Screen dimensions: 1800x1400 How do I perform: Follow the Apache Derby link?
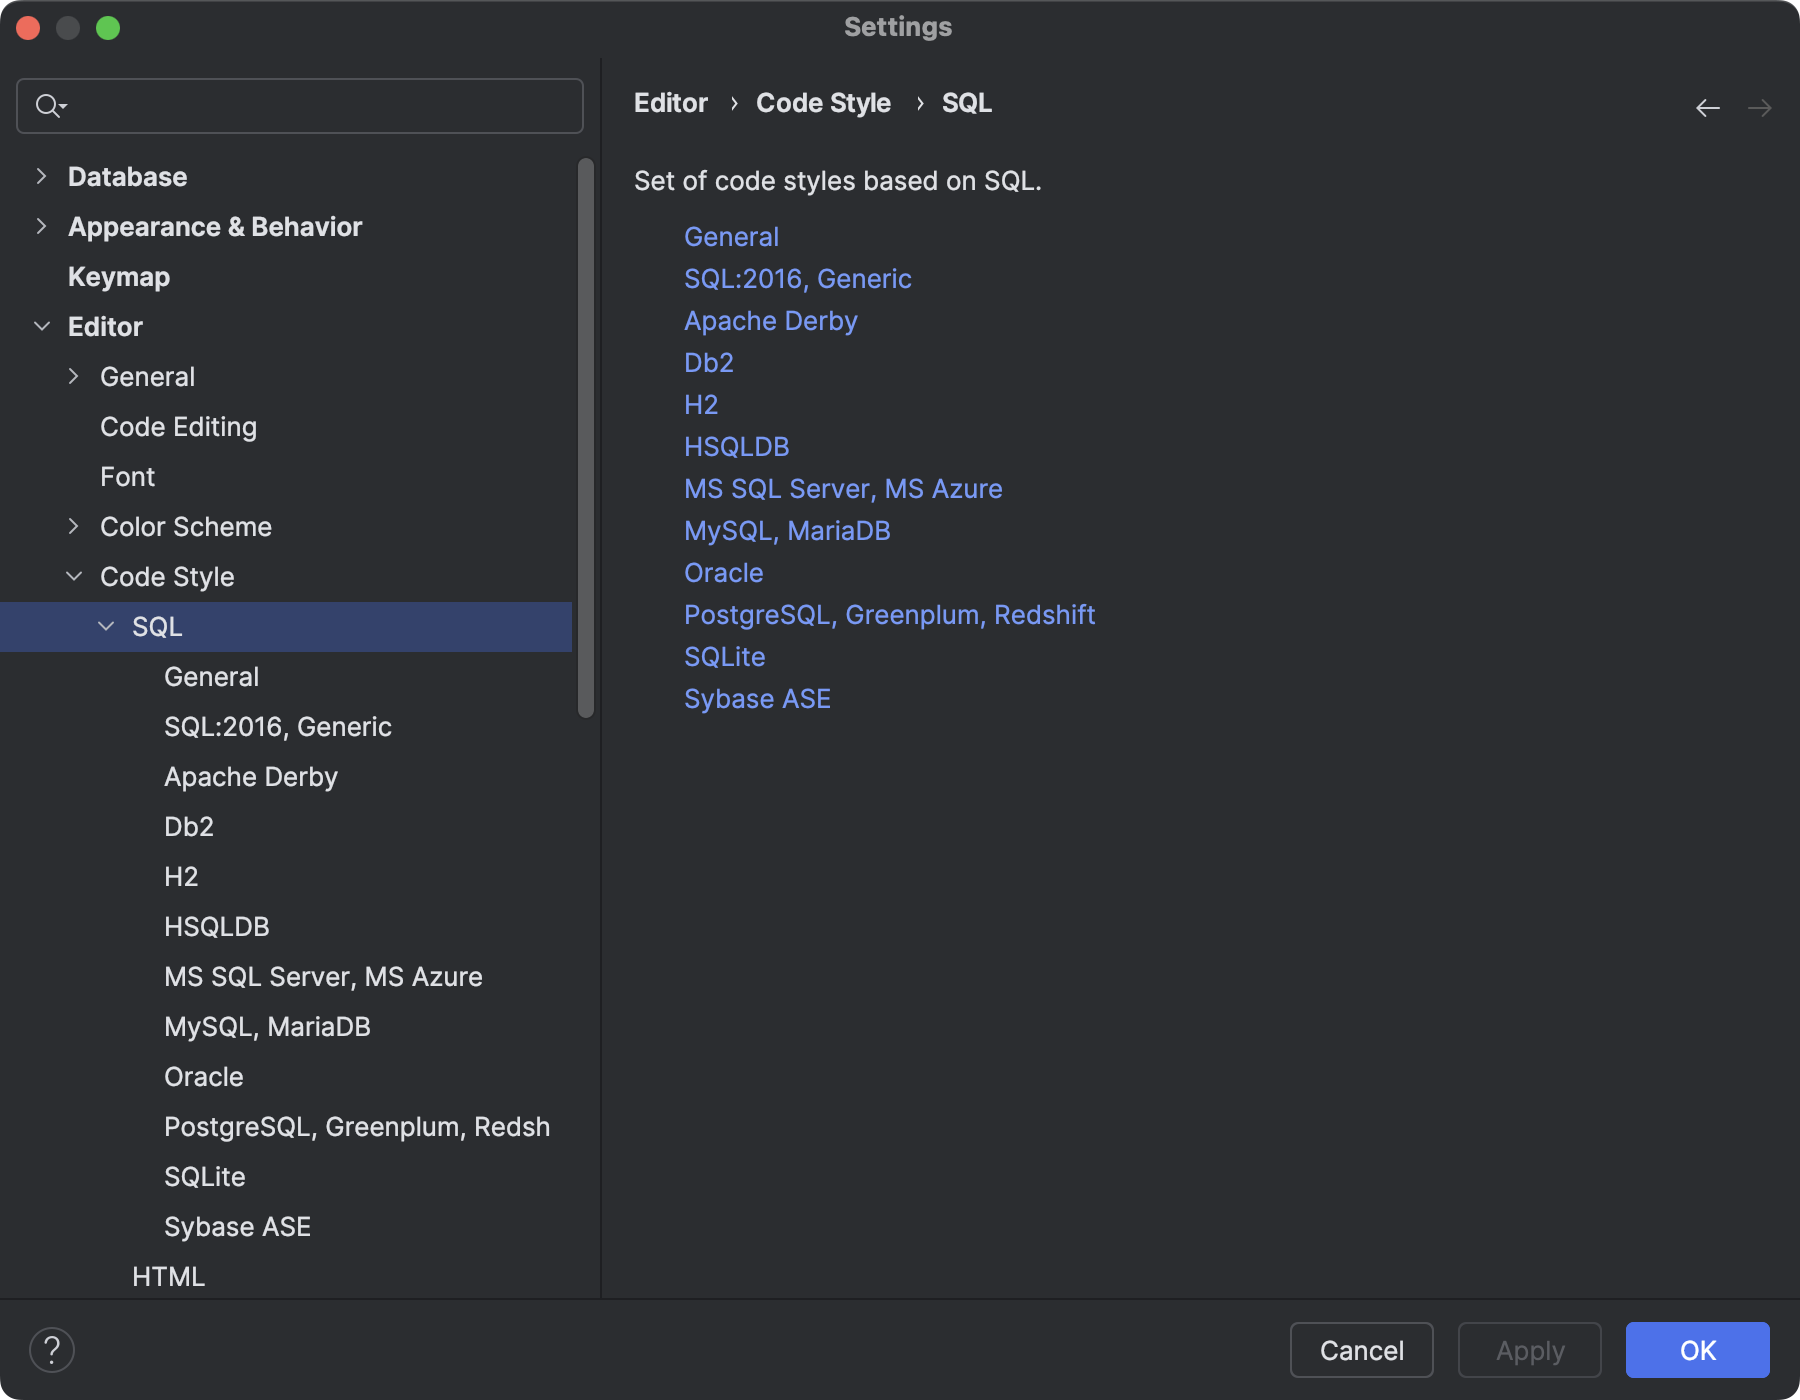point(770,321)
